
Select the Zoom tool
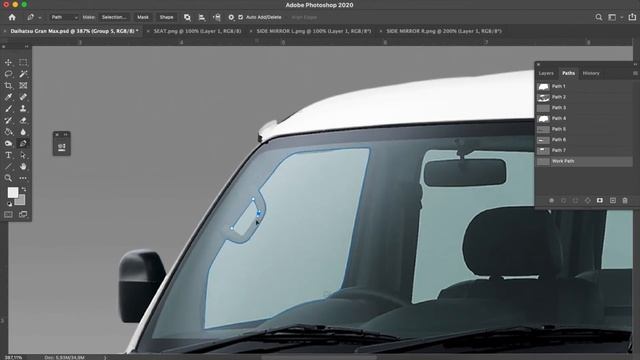pyautogui.click(x=8, y=178)
